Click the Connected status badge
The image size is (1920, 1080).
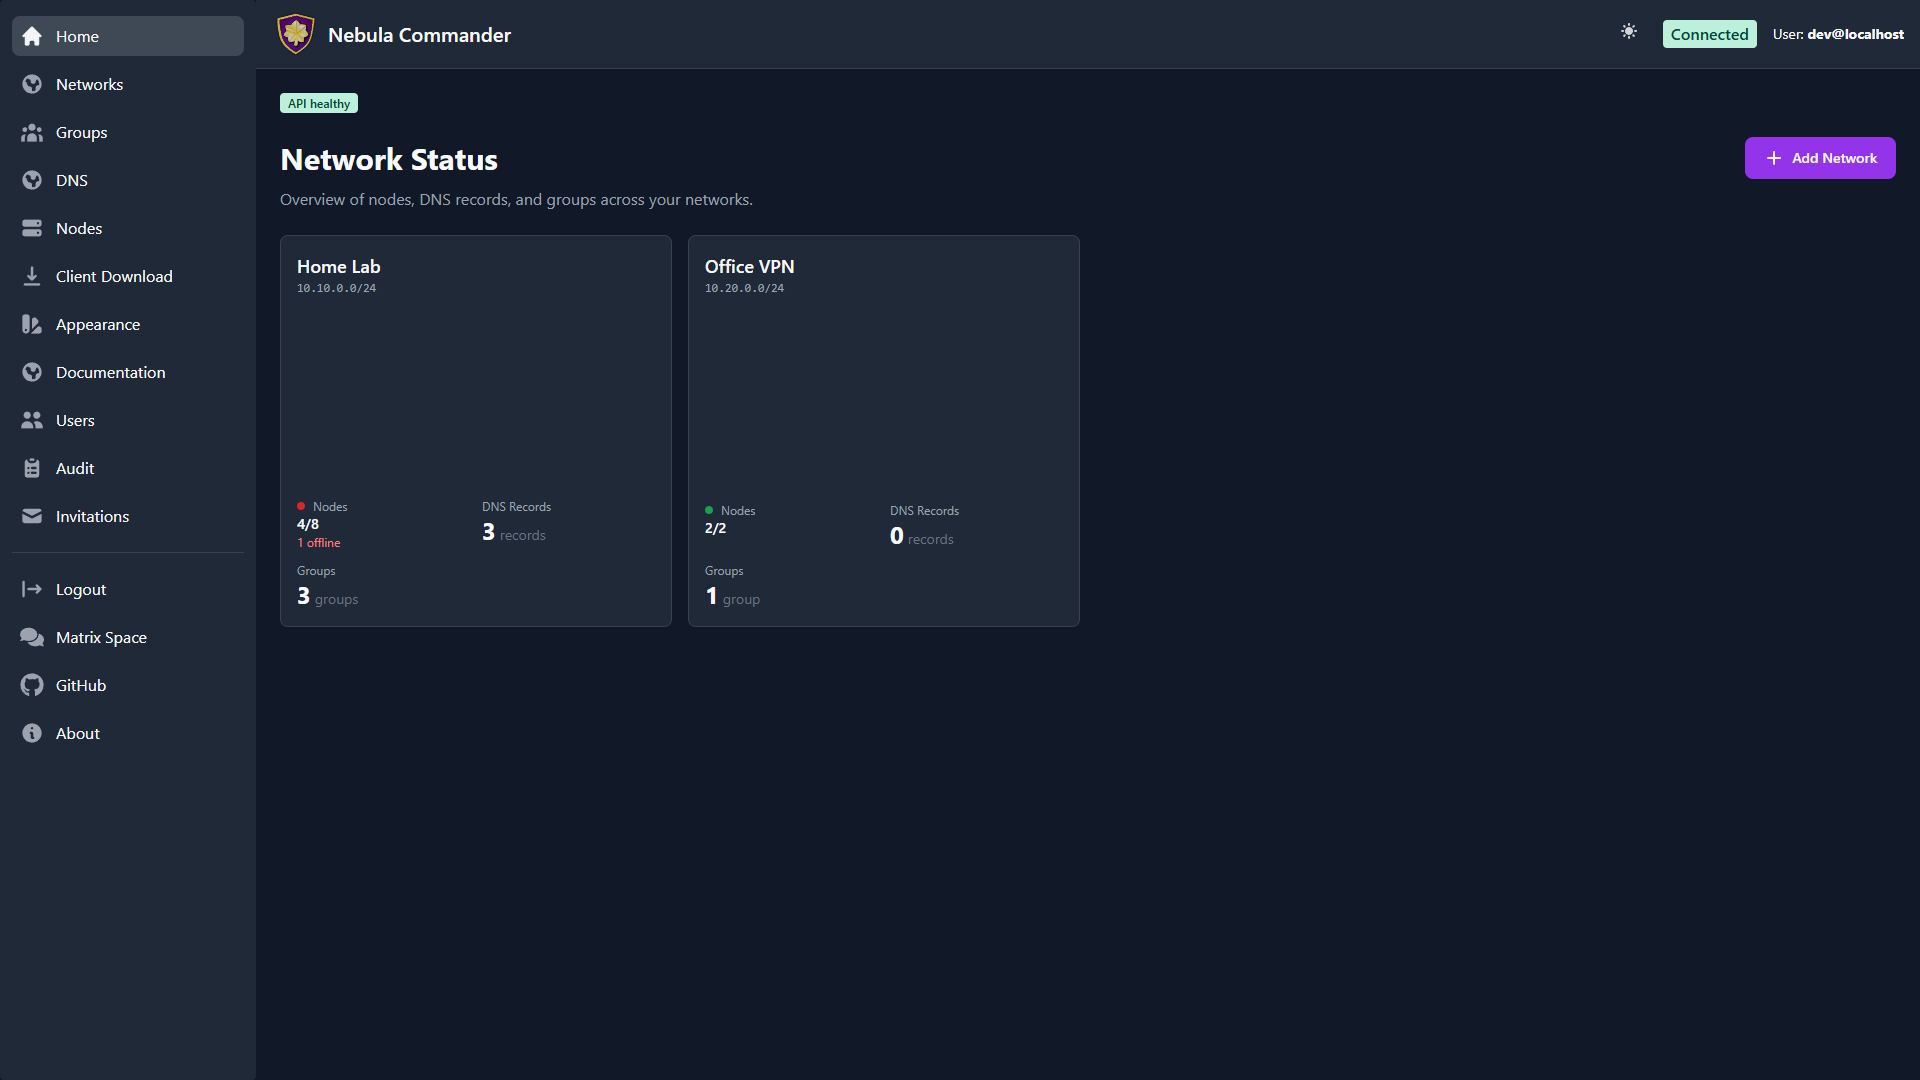(1709, 34)
